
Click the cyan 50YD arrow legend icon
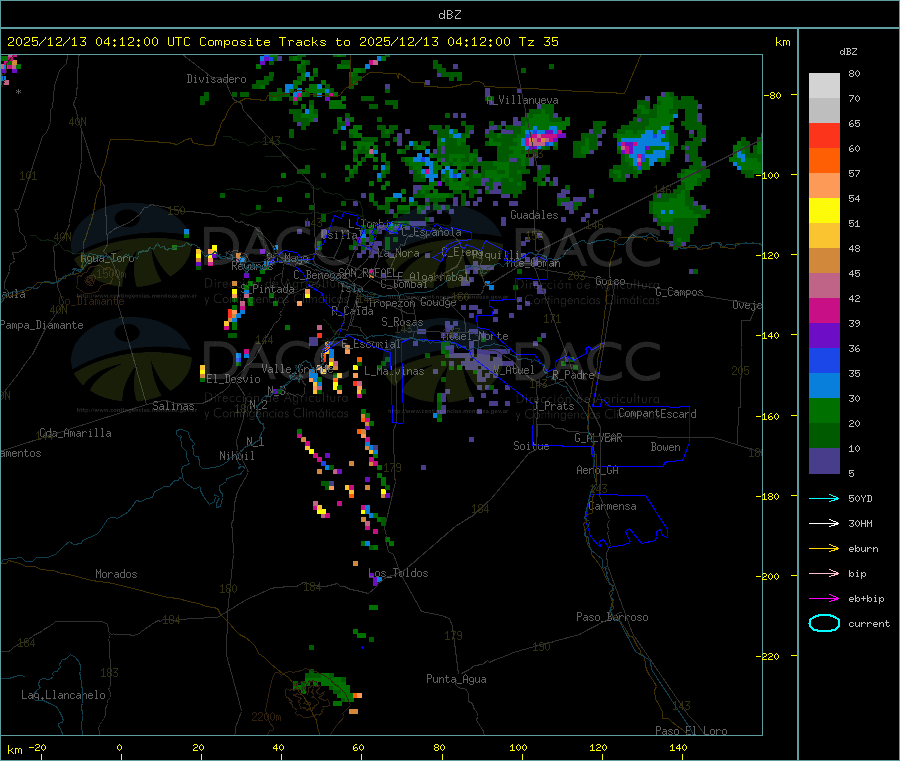[824, 498]
